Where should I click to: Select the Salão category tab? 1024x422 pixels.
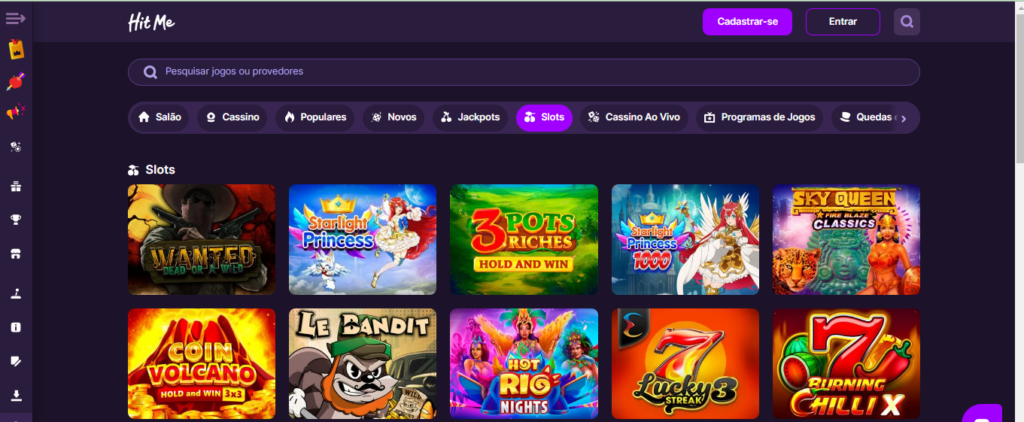coord(159,118)
